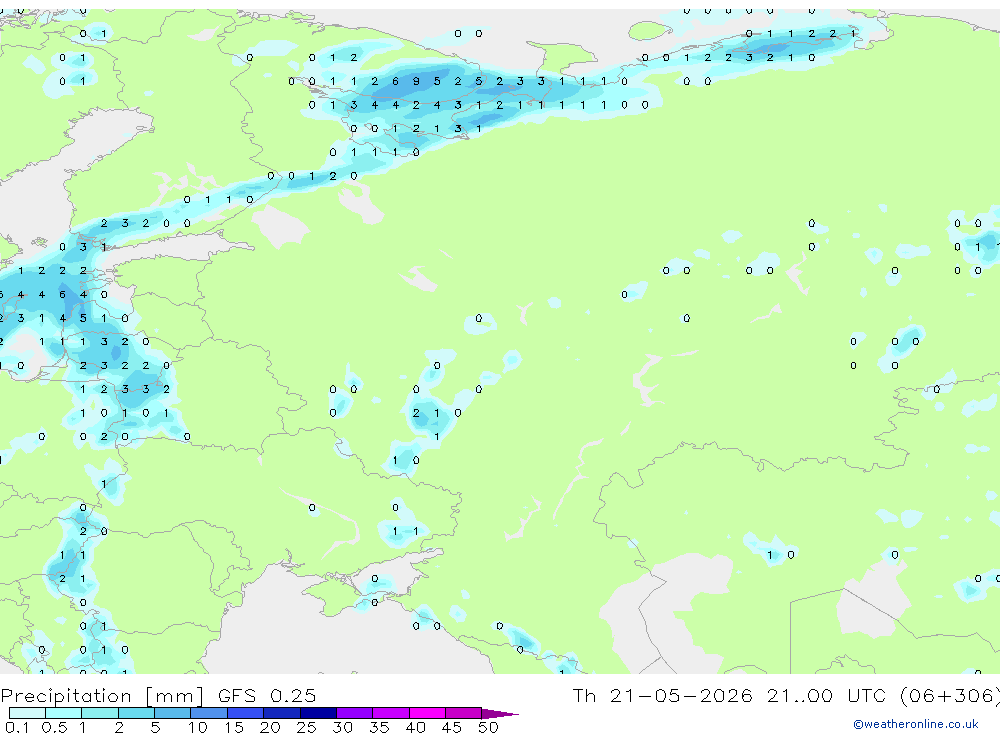Click the 0.5–1 mm legend swatch
Screen dimensions: 1000x733
[x=63, y=713]
